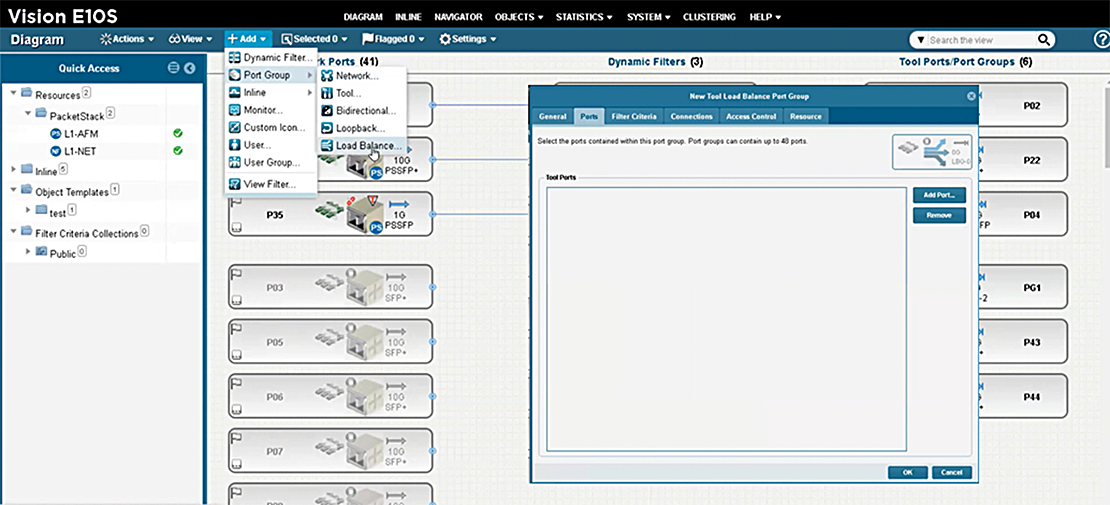Toggle the flag on port P03
Viewport: 1110px width, 505px height.
(x=237, y=273)
